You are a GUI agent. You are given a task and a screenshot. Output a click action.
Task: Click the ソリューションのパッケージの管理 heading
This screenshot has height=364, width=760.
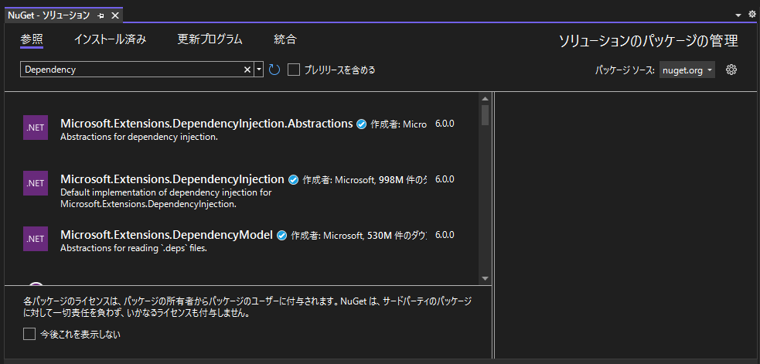click(649, 41)
